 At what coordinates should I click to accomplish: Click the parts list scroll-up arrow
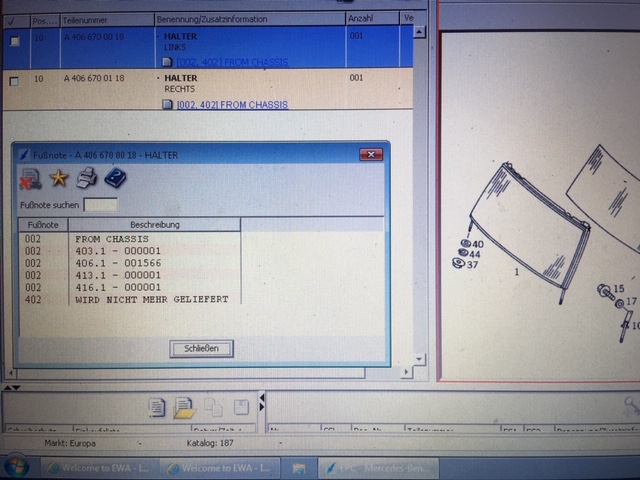[419, 32]
